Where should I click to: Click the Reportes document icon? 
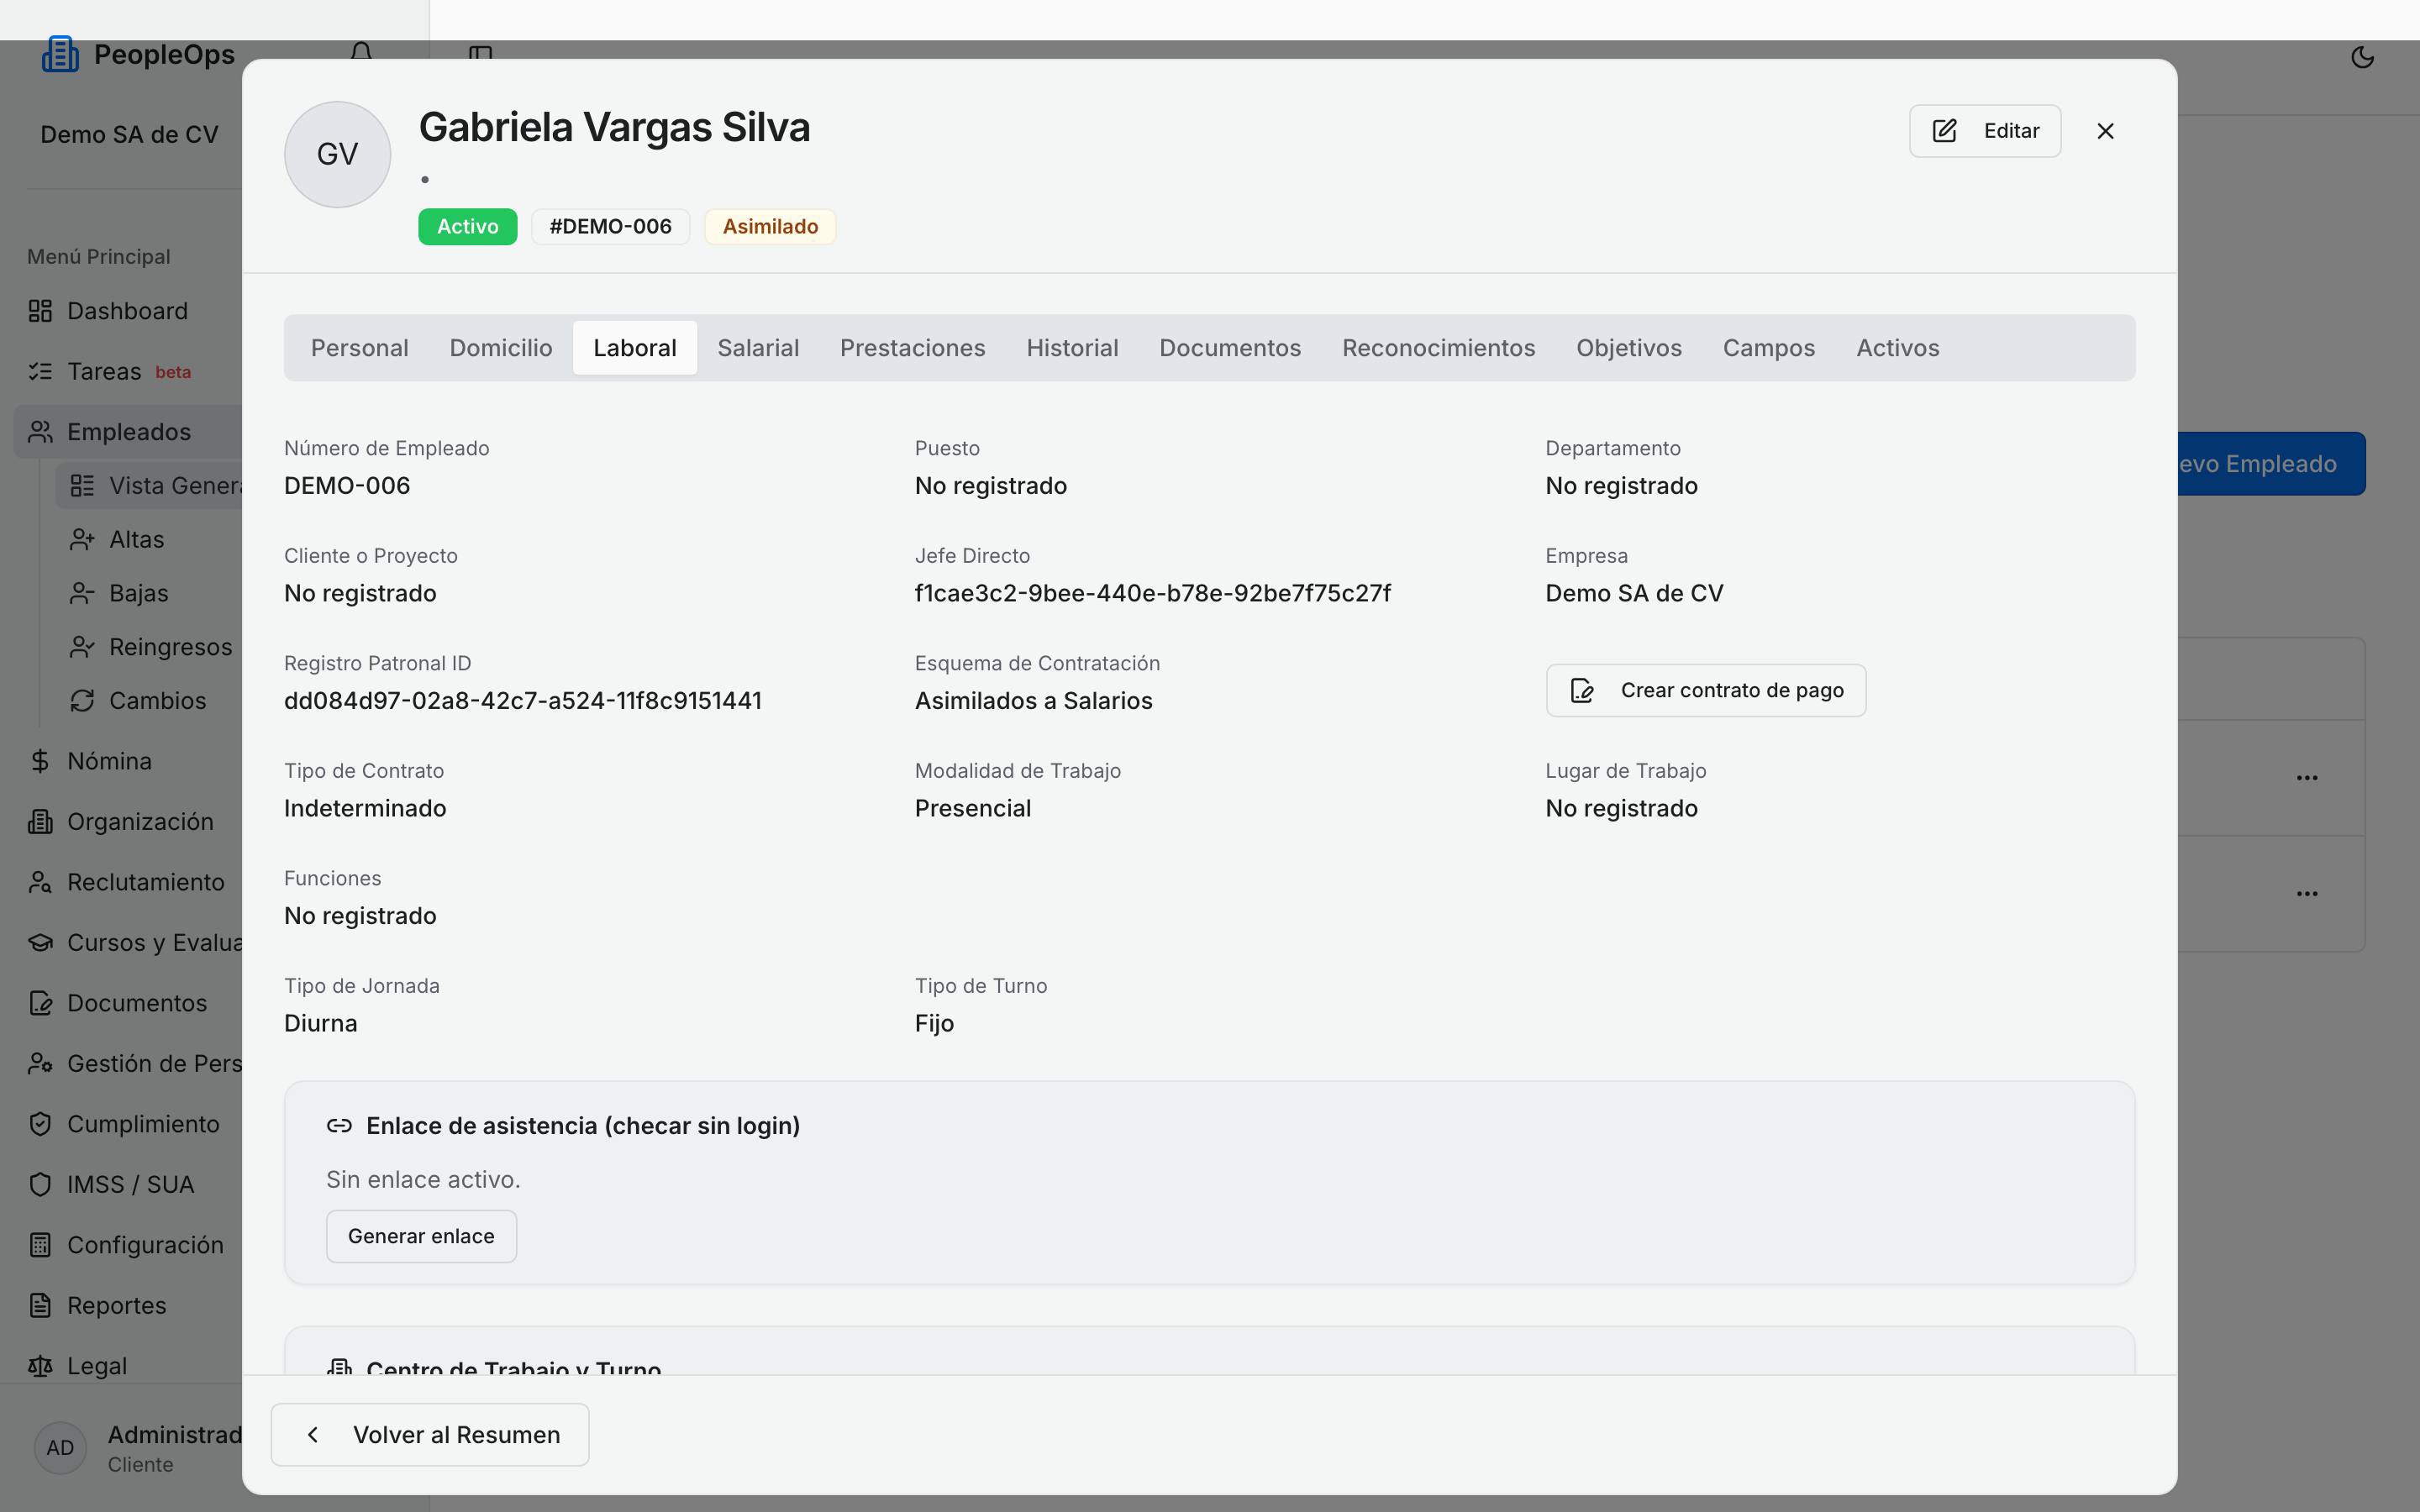tap(40, 1306)
